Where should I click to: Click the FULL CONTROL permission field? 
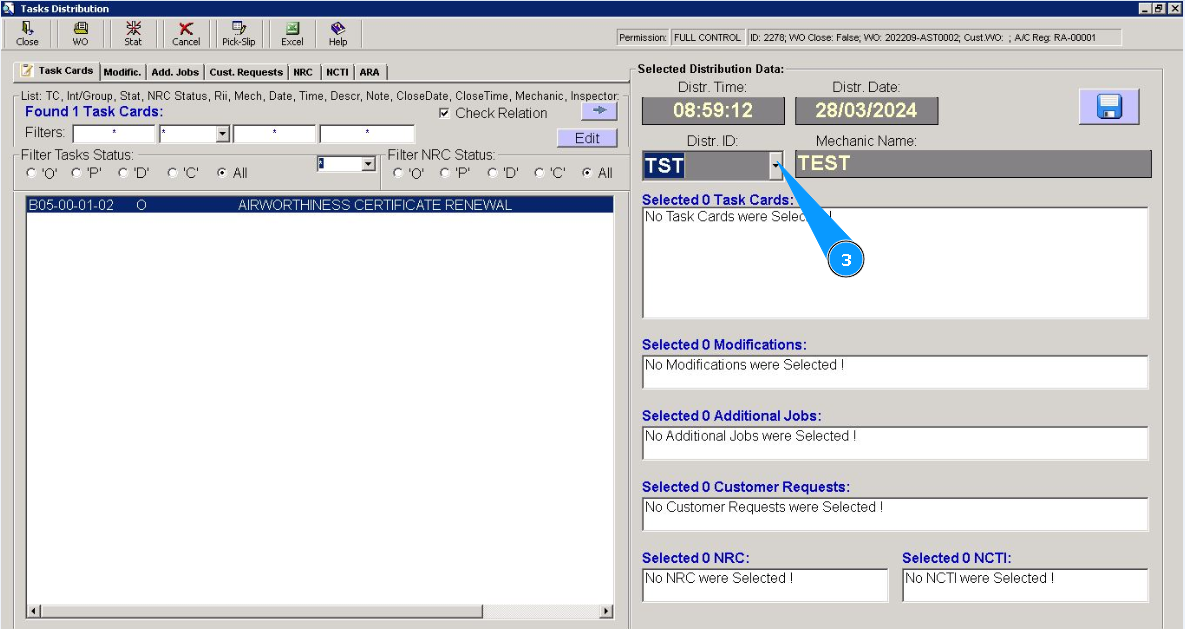[x=707, y=38]
